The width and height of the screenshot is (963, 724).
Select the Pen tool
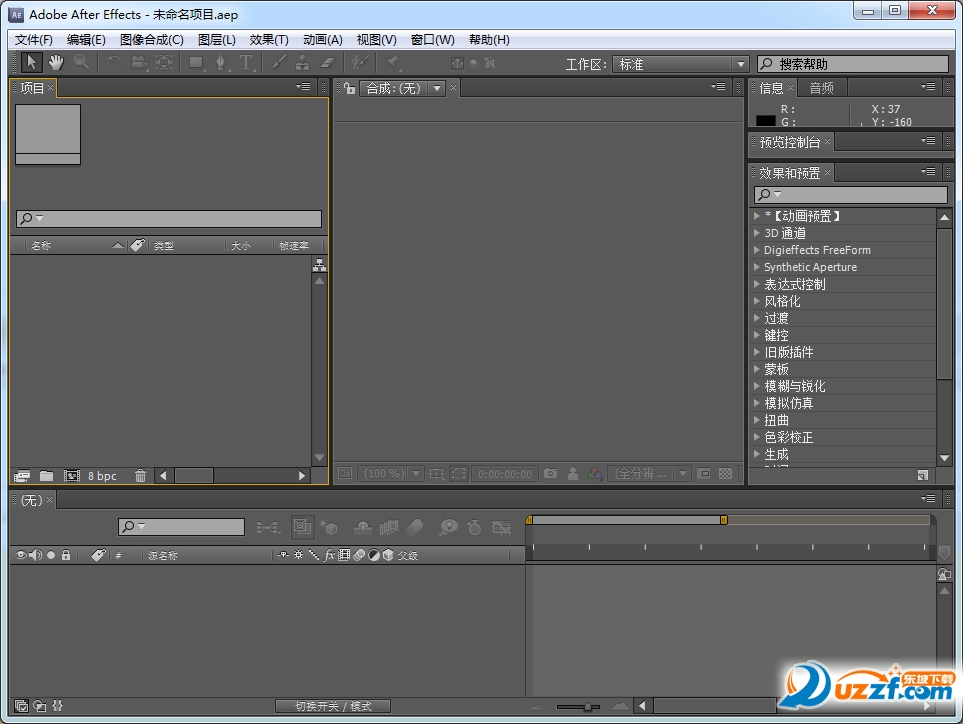pos(220,63)
